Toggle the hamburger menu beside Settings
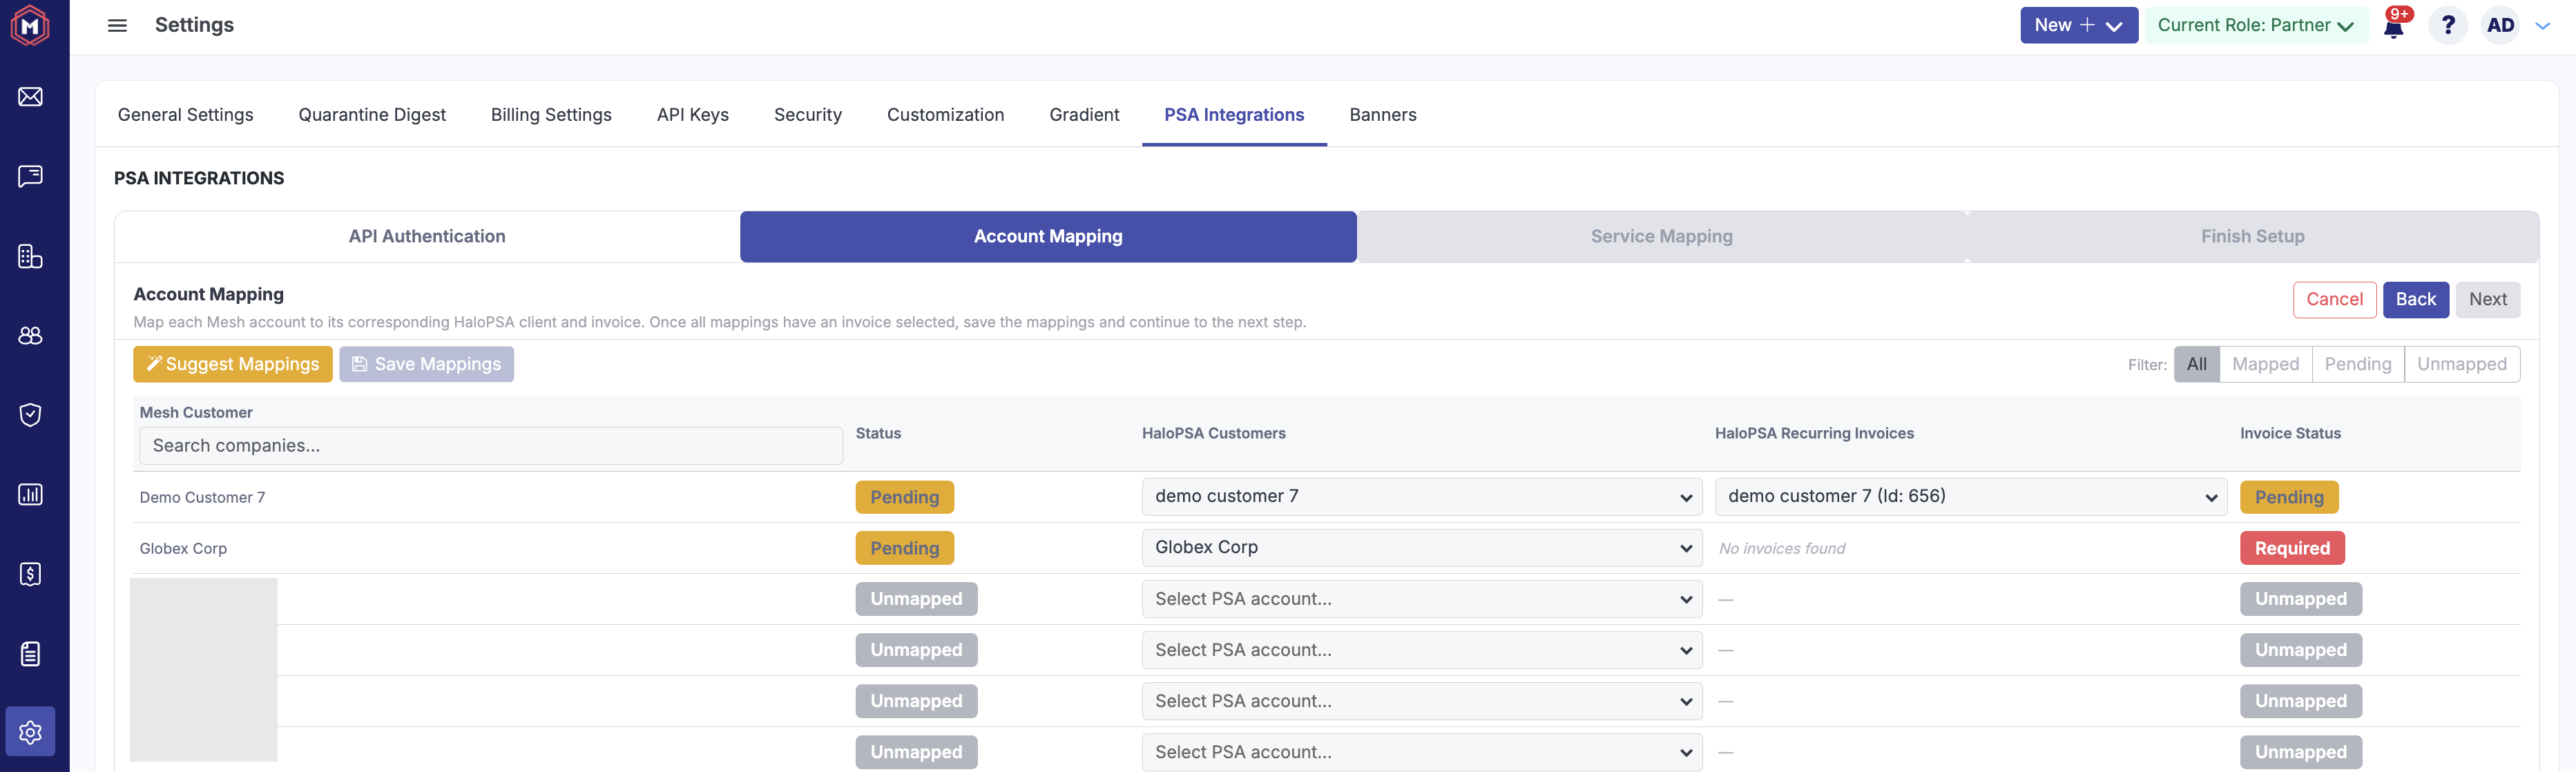 pos(117,25)
